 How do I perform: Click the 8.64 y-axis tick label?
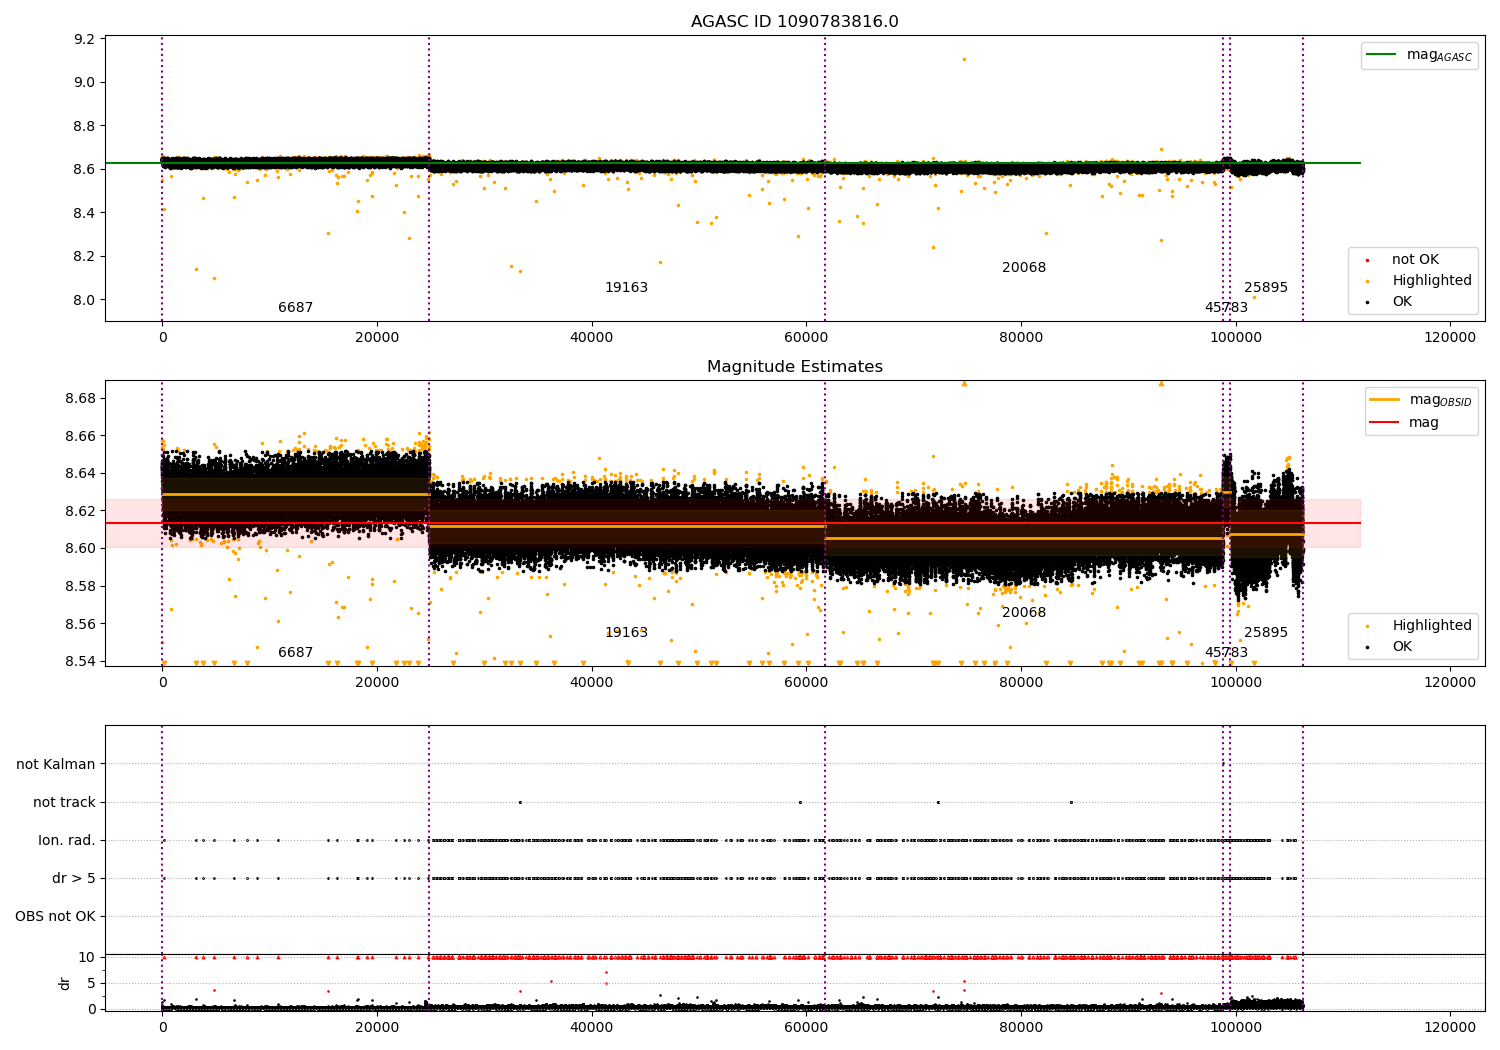(x=81, y=474)
